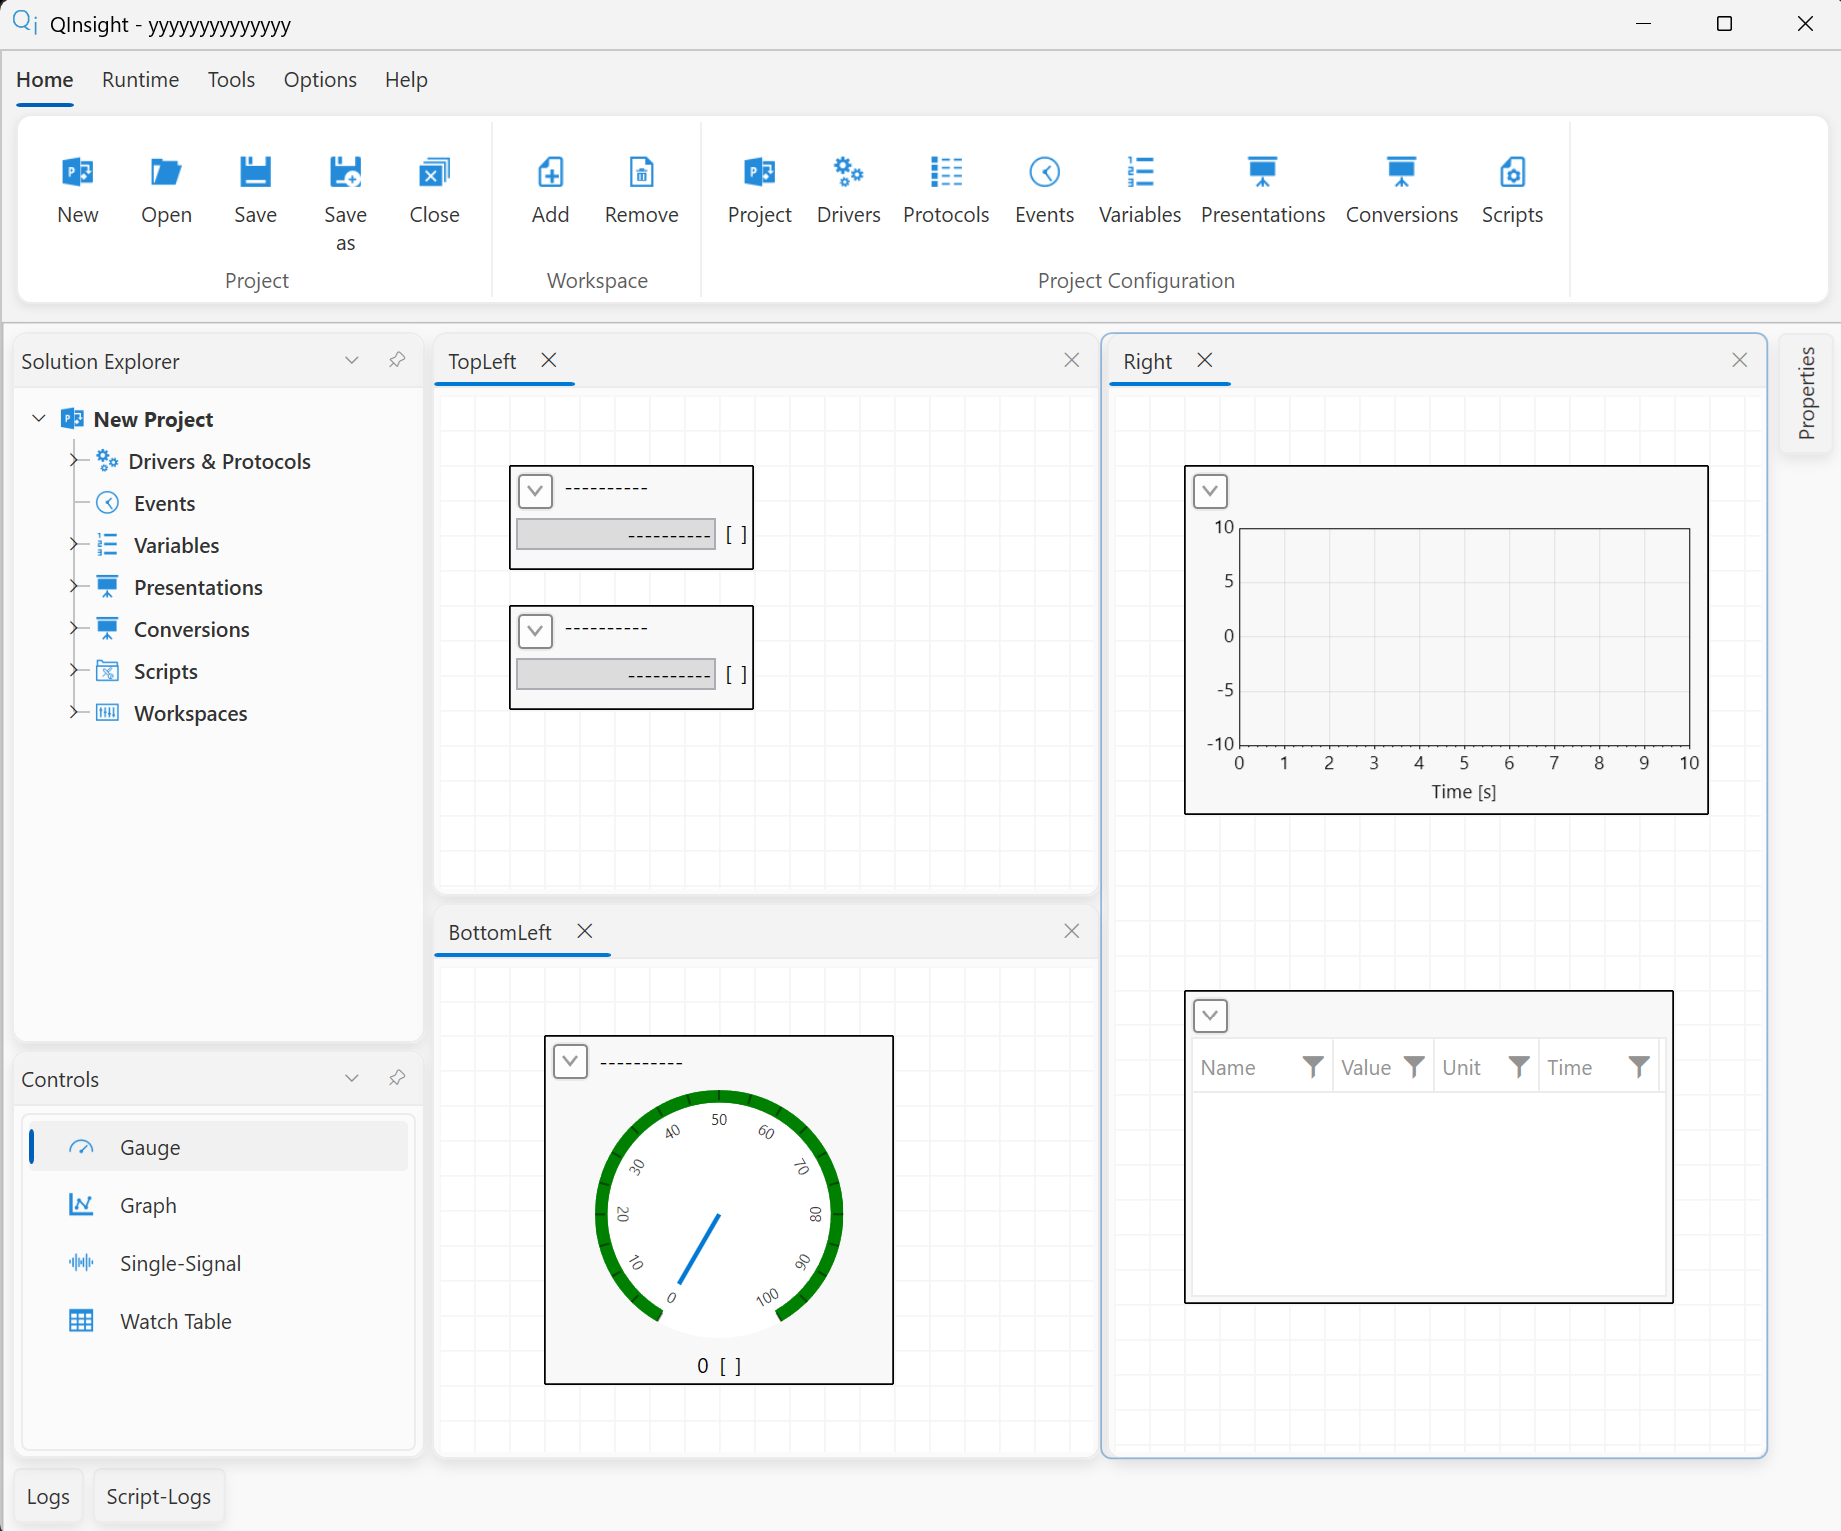The height and width of the screenshot is (1531, 1841).
Task: Pin the Solution Explorer panel
Action: pos(397,360)
